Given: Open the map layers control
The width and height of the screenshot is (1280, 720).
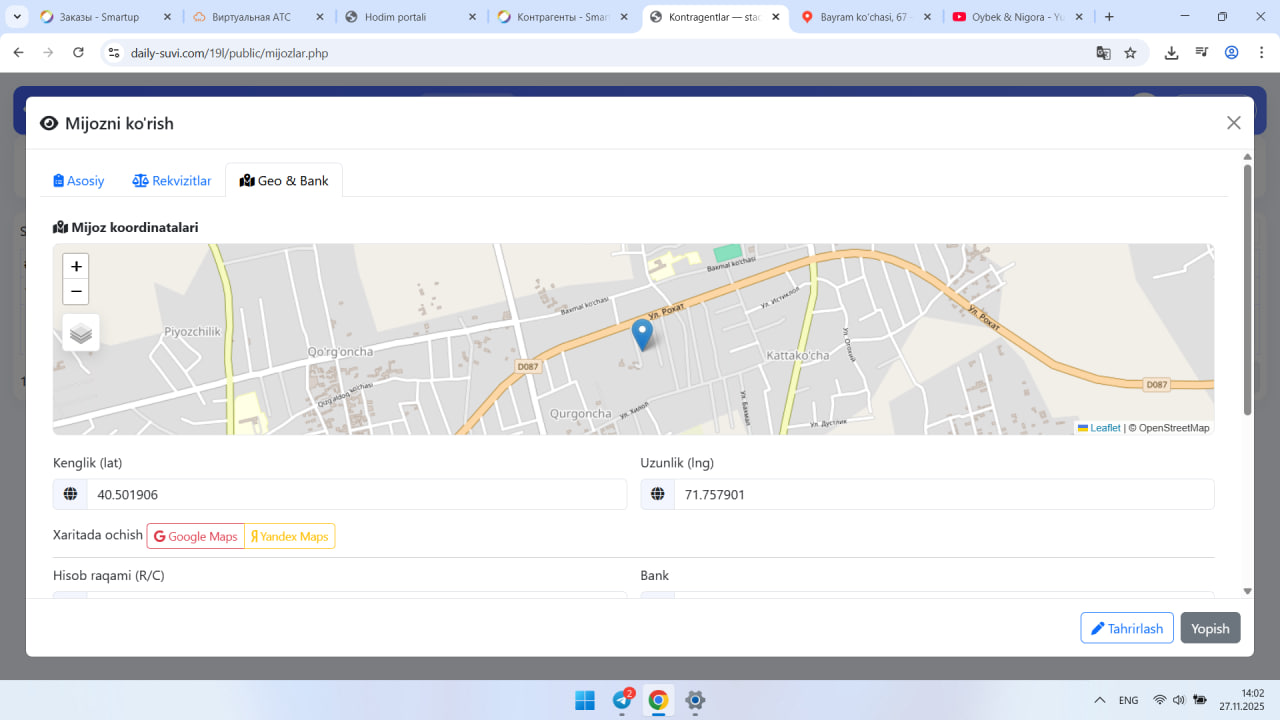Looking at the screenshot, I should 81,333.
